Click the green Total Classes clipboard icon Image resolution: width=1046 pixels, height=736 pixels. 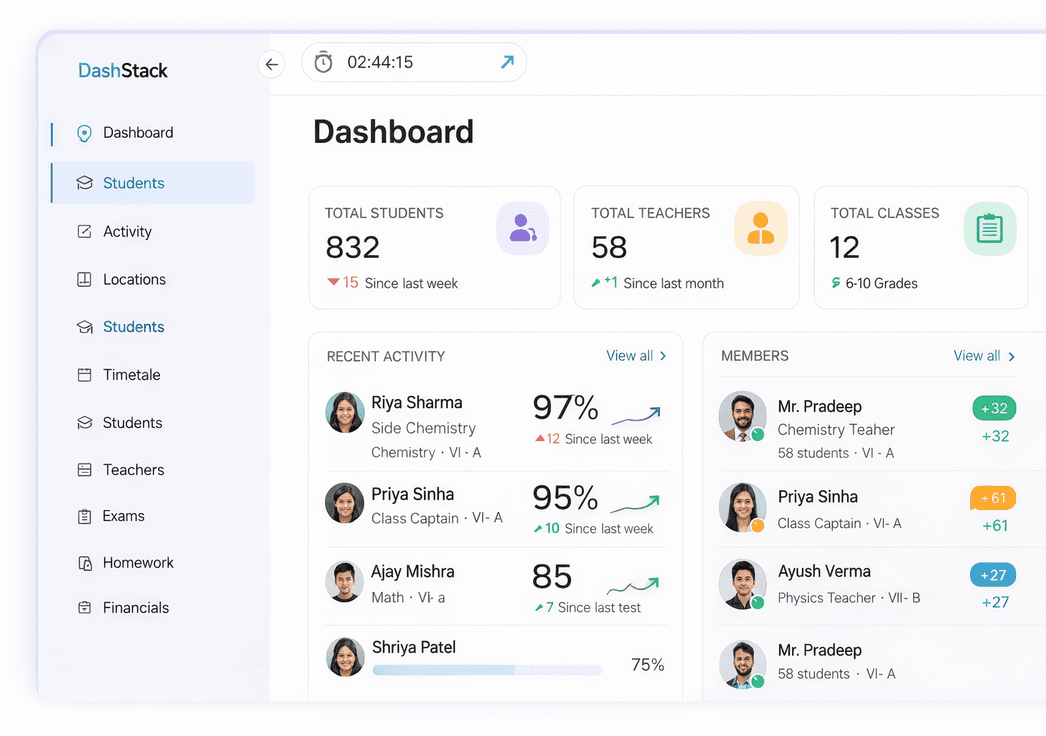[x=989, y=228]
